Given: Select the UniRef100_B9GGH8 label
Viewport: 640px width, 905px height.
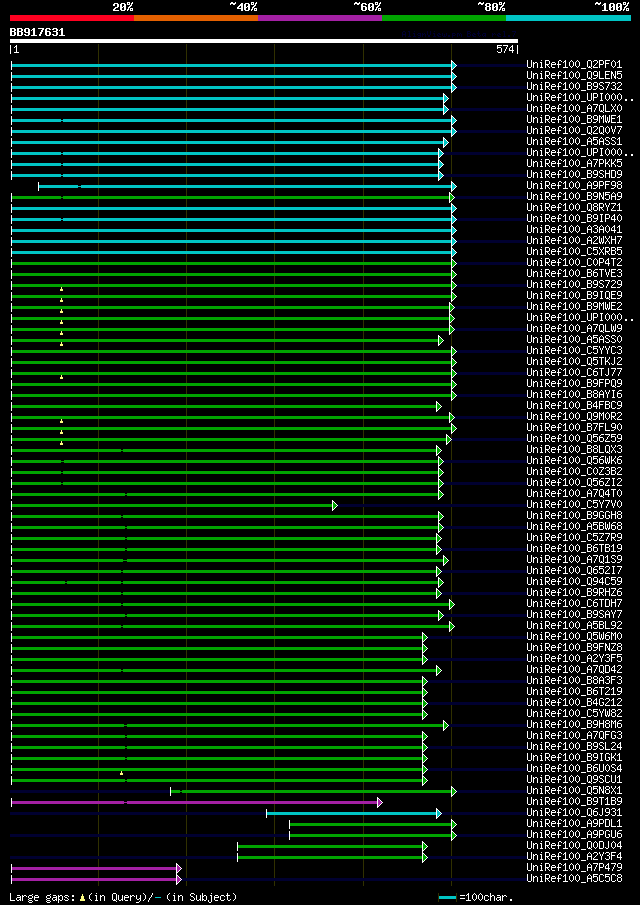Looking at the screenshot, I should 574,516.
